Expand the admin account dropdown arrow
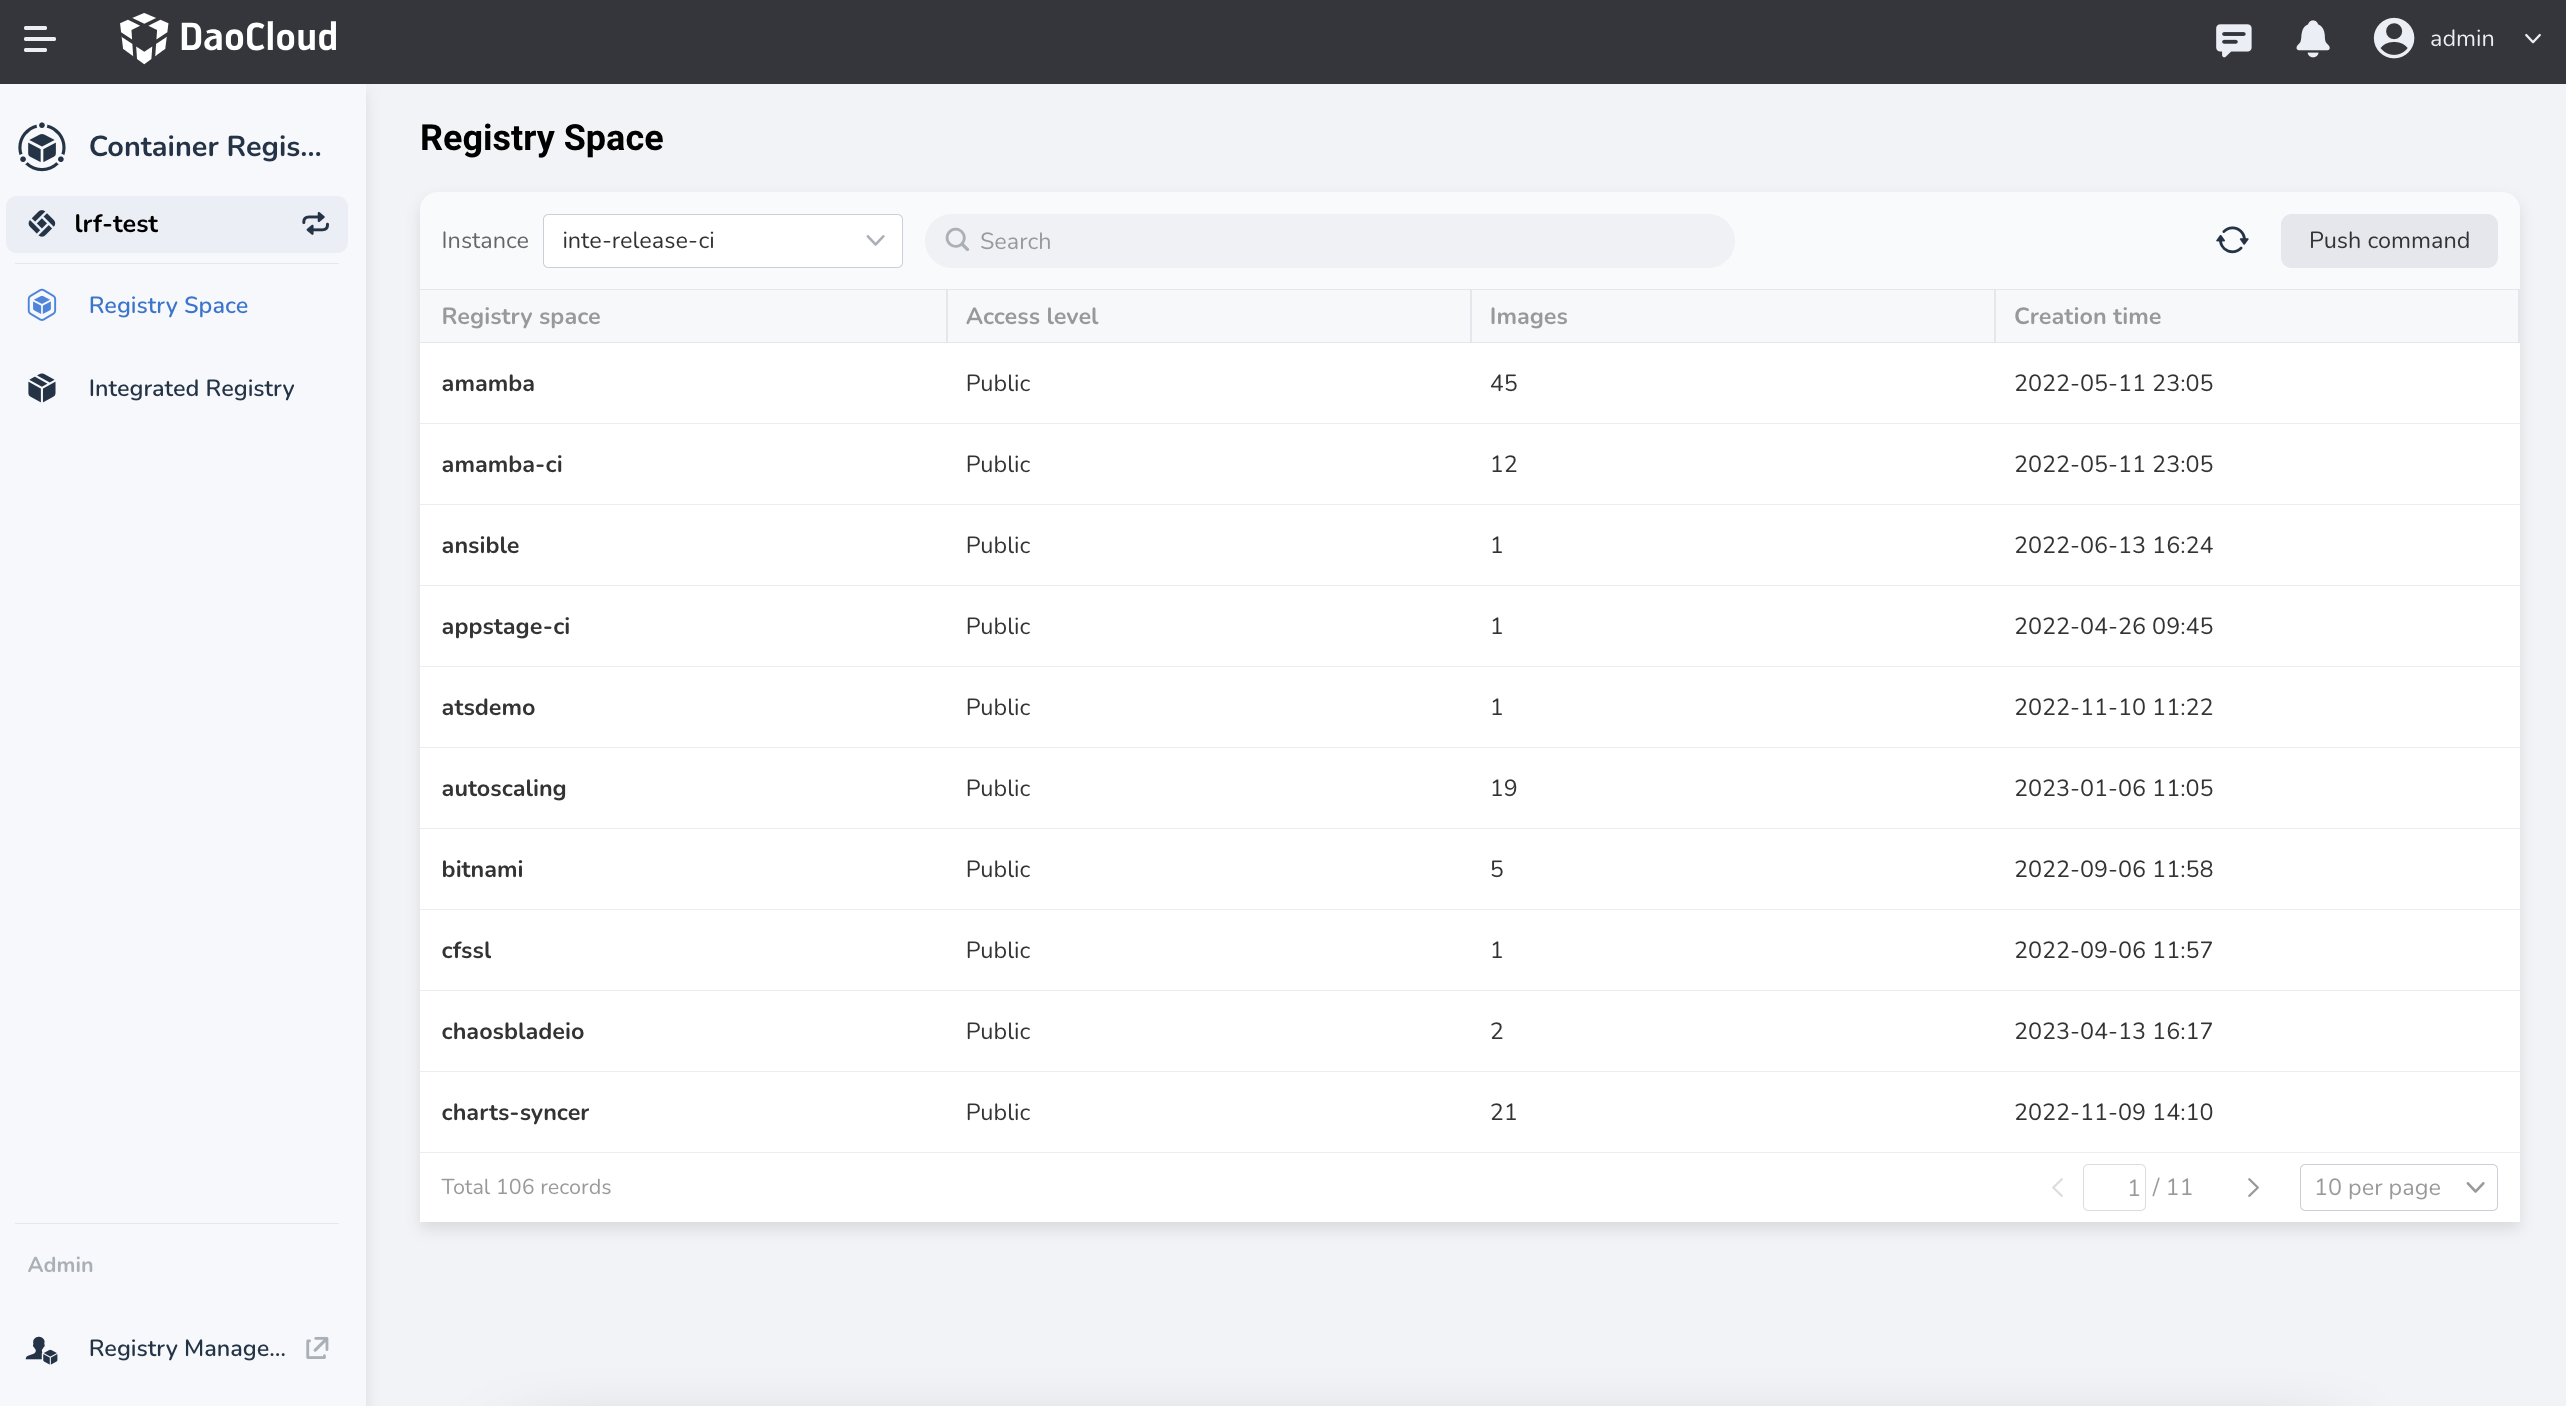The image size is (2566, 1406). 2532,39
